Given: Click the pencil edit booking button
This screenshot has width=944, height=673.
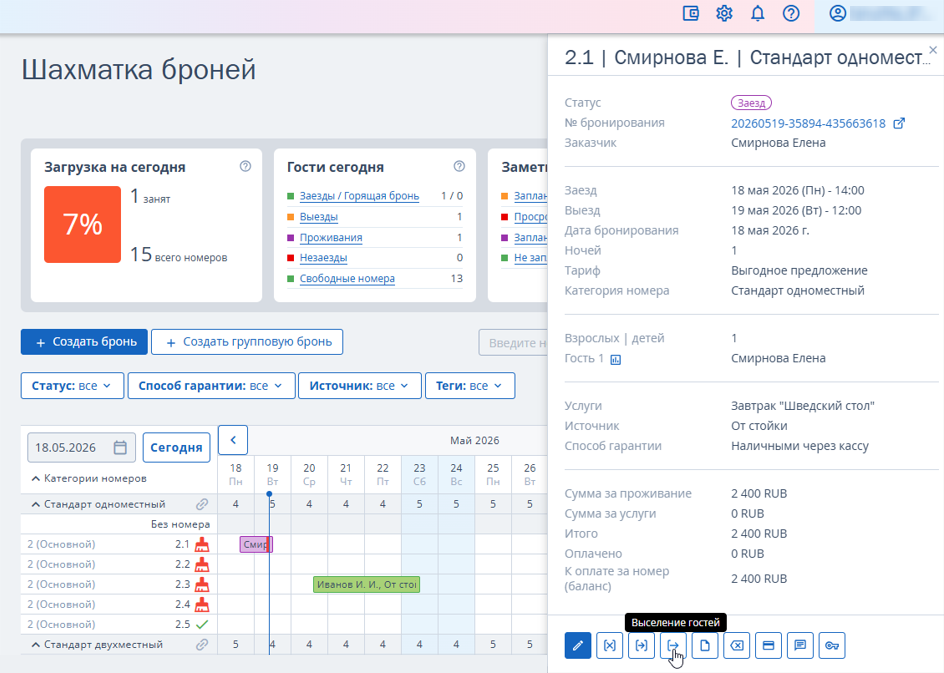Looking at the screenshot, I should [x=578, y=645].
